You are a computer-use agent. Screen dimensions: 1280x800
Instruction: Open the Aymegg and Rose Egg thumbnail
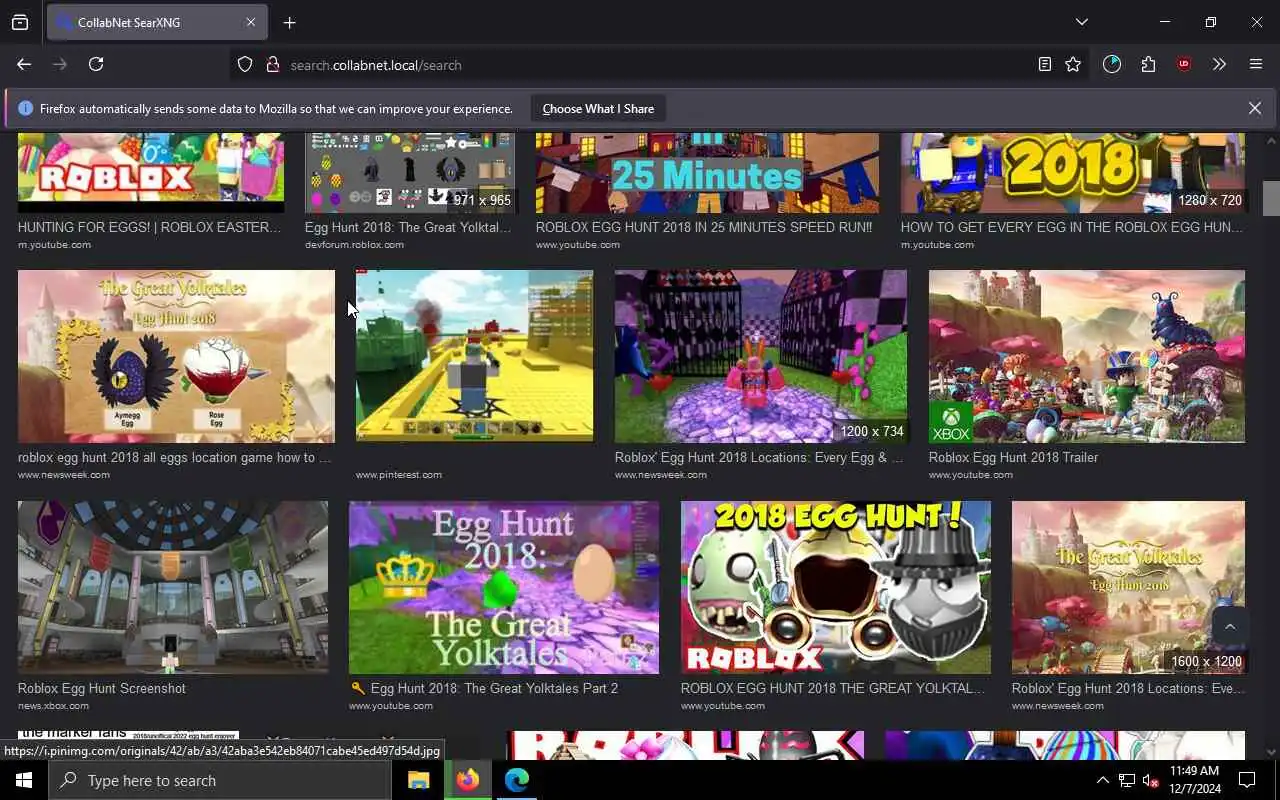[176, 356]
